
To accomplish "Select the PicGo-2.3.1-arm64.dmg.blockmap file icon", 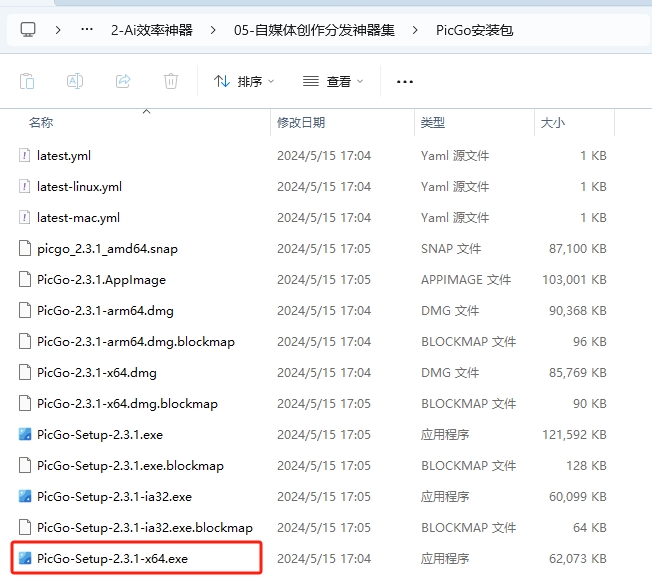I will click(25, 341).
